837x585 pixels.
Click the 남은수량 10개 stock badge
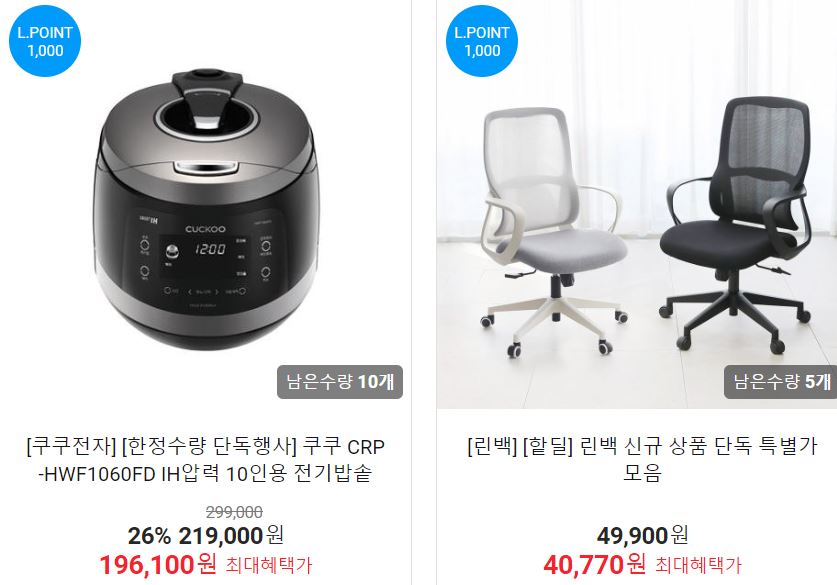339,382
